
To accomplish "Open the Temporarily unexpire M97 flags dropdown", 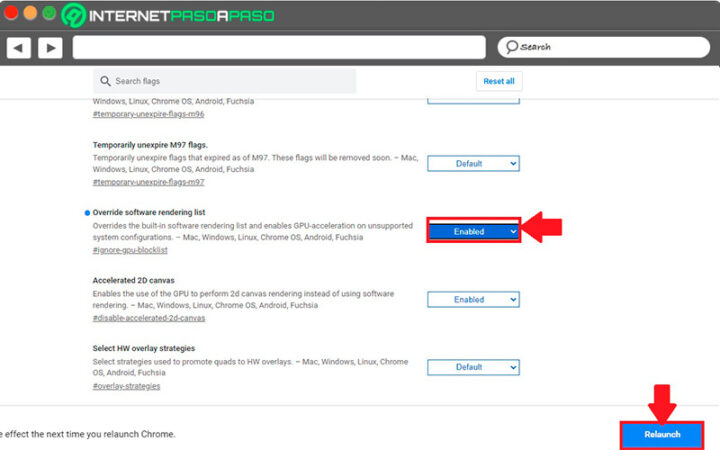I will click(473, 163).
